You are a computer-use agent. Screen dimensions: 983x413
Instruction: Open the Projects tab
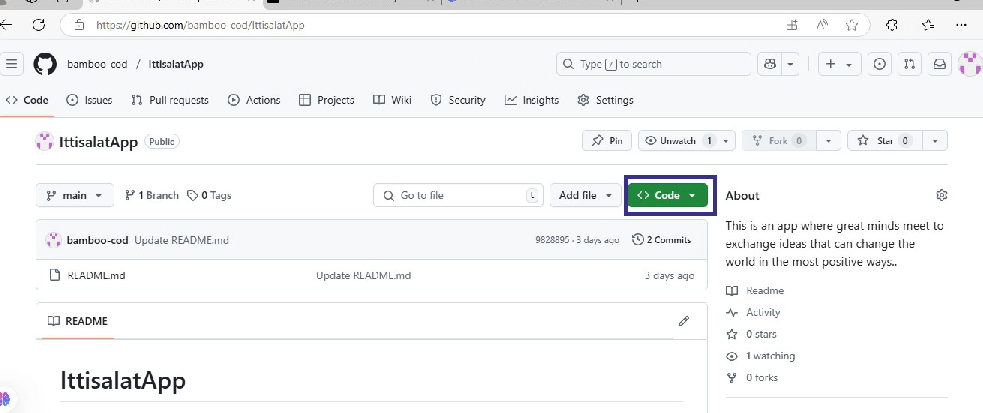(327, 100)
